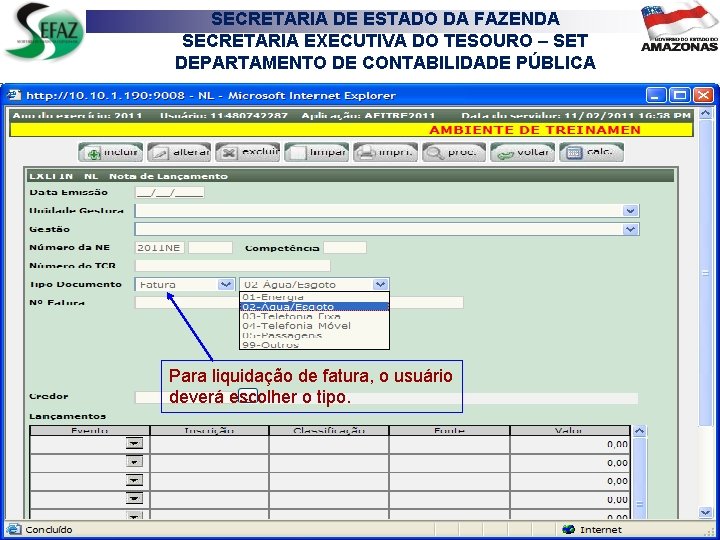Select 01-Energia from the list
The width and height of the screenshot is (720, 540).
point(315,297)
